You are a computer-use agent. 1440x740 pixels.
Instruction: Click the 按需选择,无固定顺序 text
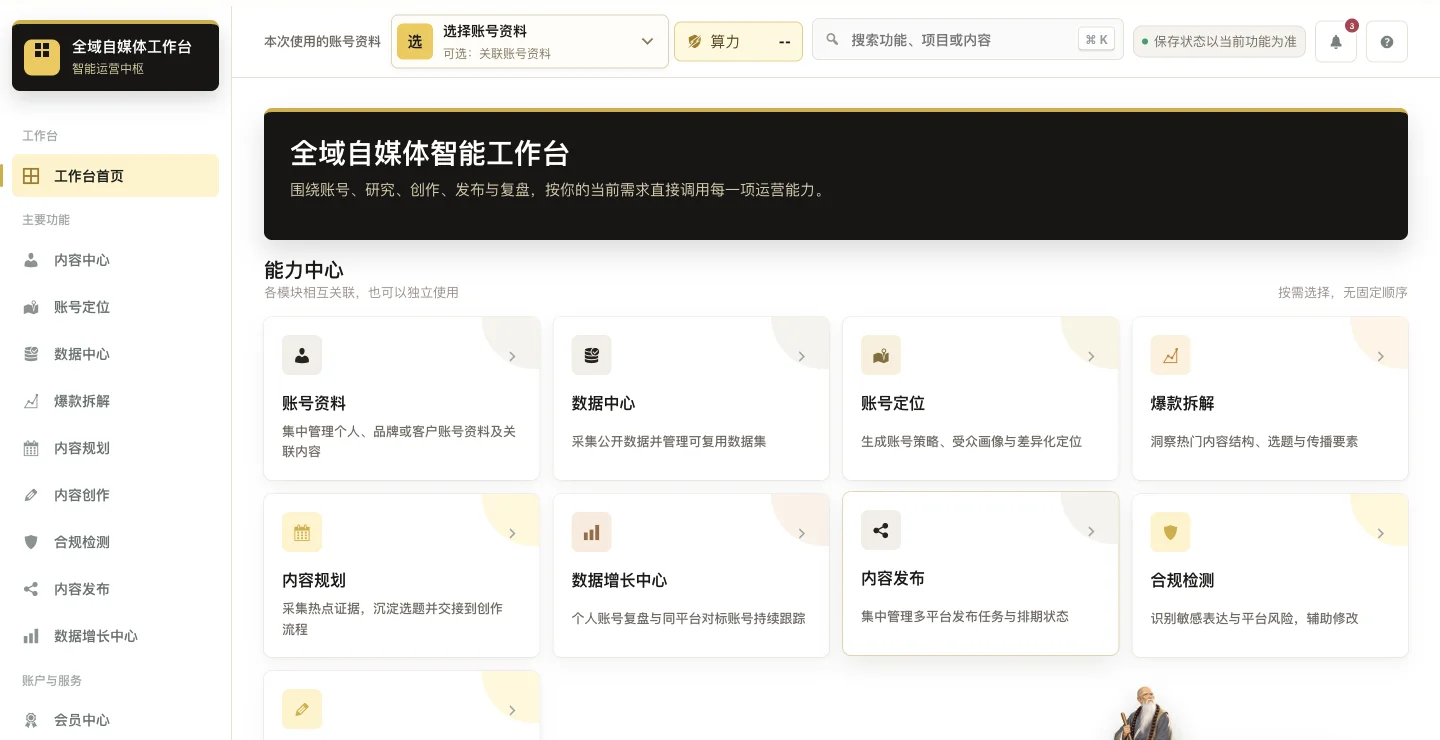tap(1342, 293)
